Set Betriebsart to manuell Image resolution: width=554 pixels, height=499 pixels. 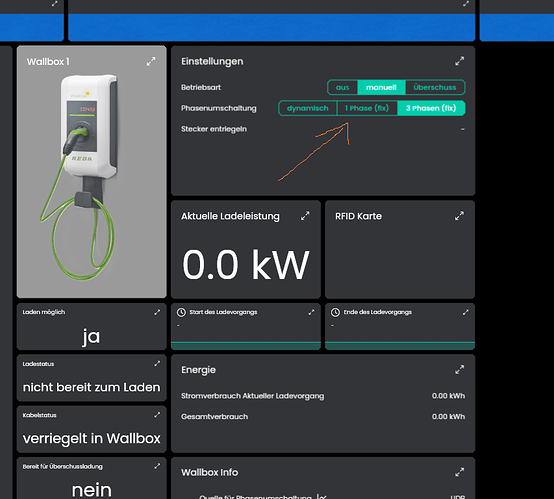point(381,87)
